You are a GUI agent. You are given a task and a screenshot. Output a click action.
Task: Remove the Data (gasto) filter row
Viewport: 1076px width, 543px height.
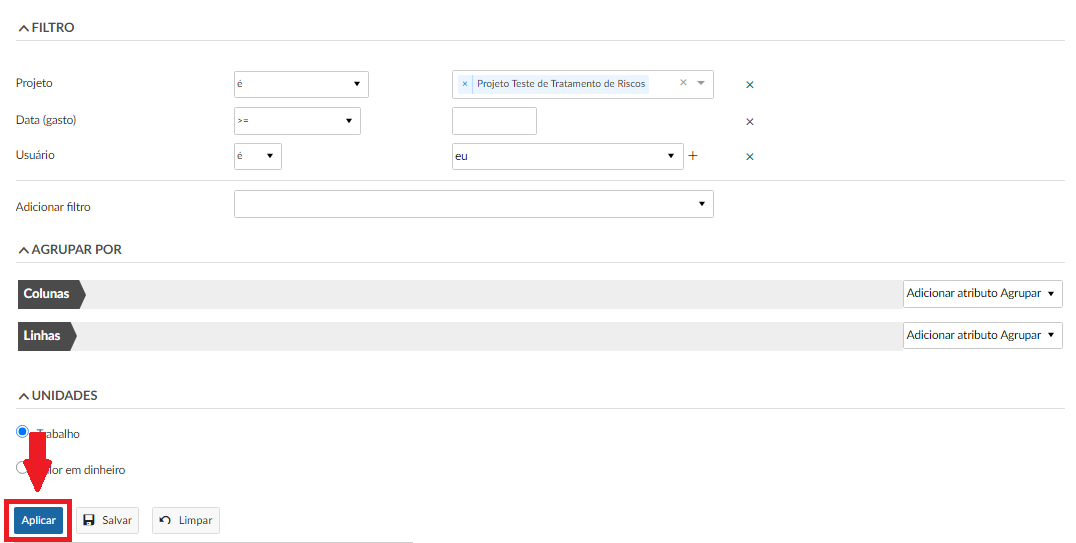click(x=750, y=122)
